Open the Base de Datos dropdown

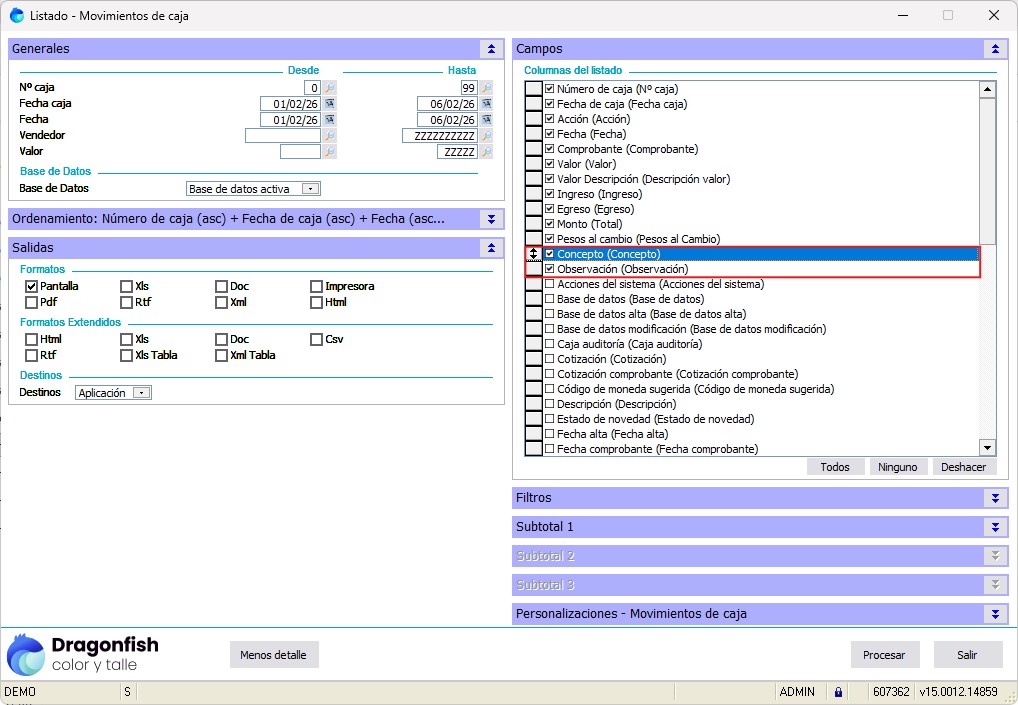(310, 189)
